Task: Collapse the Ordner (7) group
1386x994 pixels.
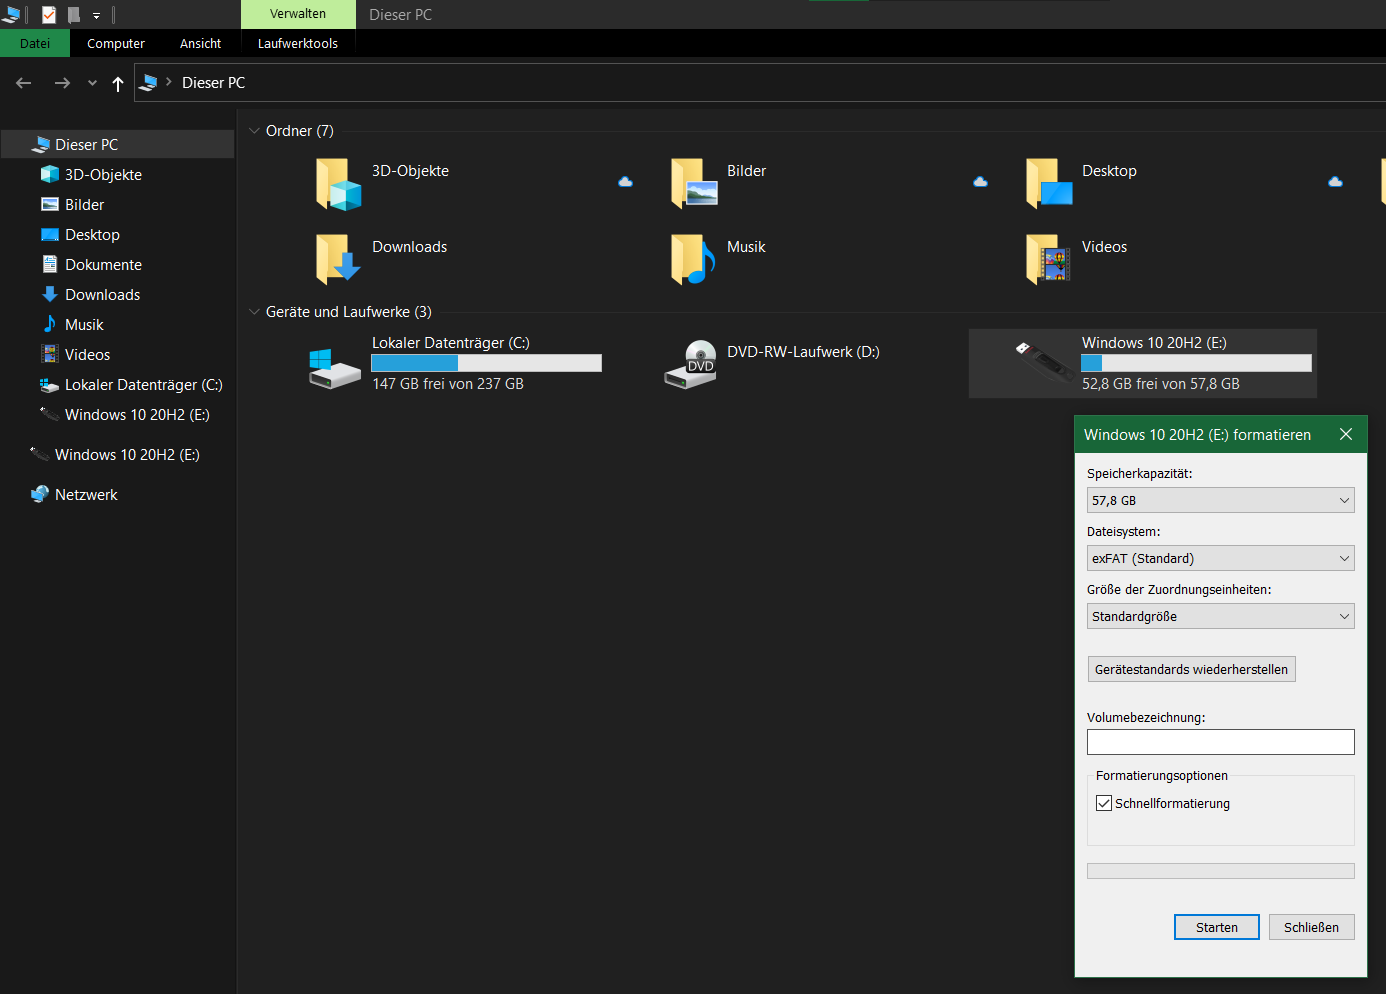Action: pos(254,131)
